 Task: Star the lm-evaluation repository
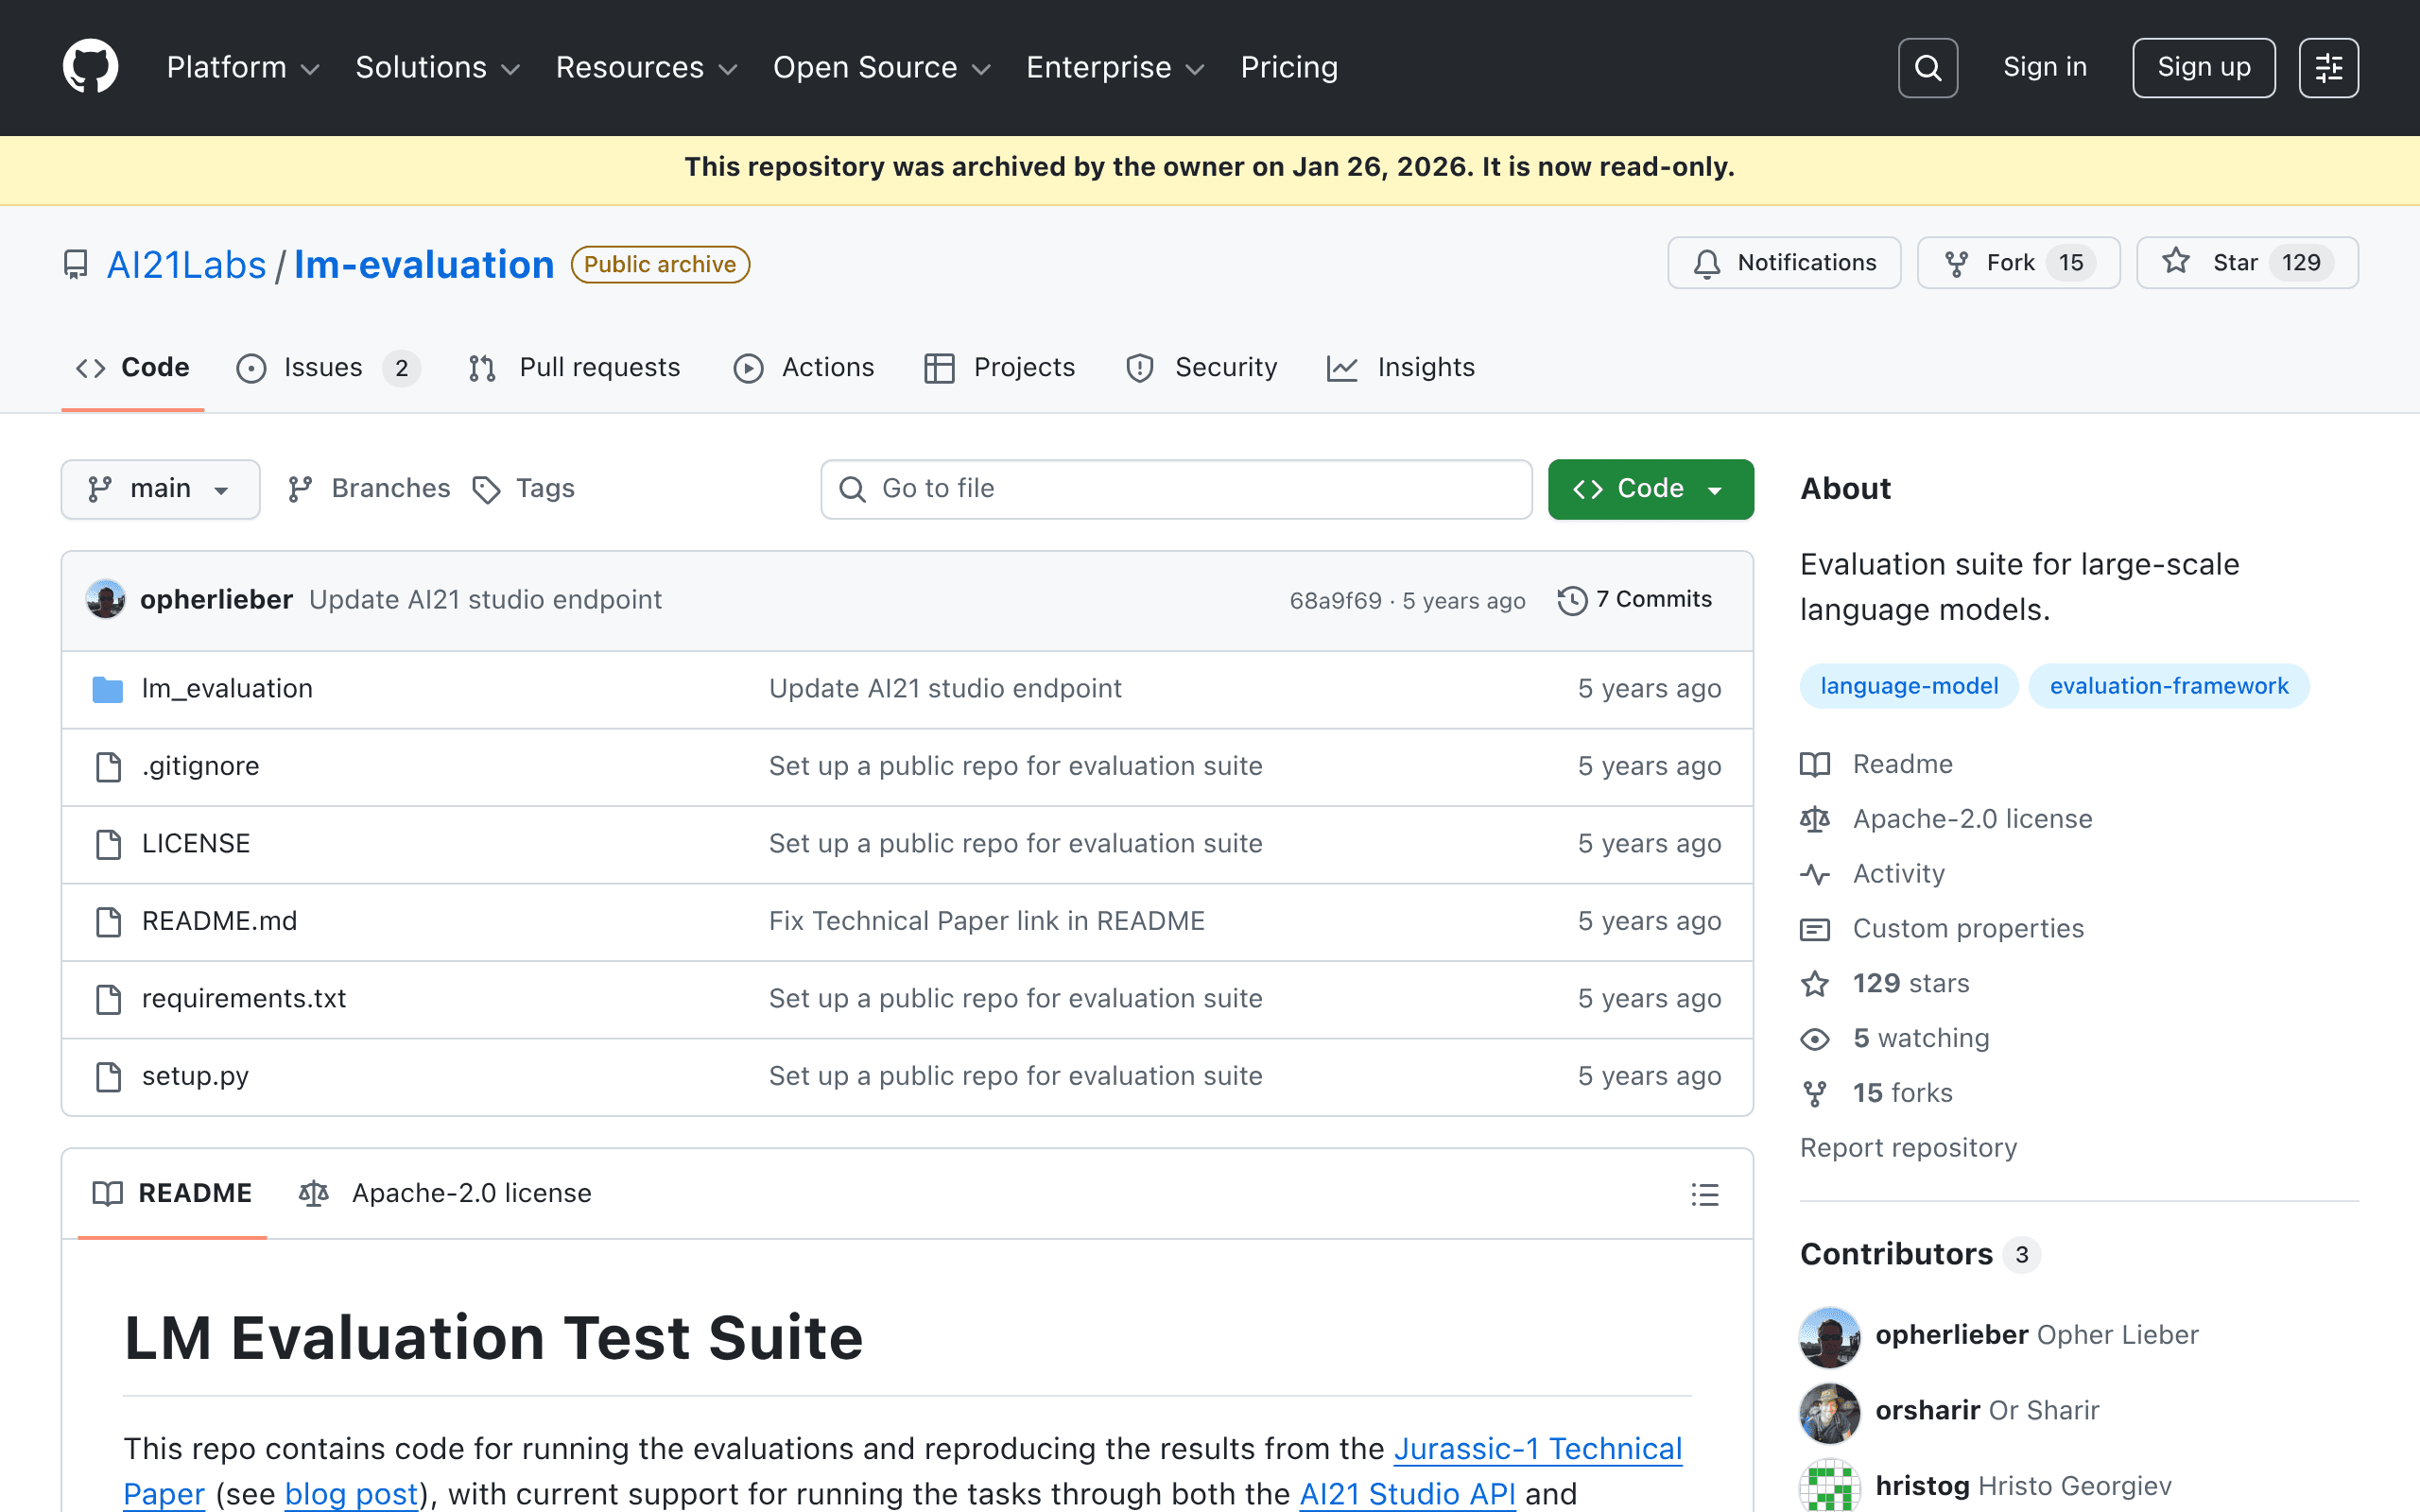2247,263
